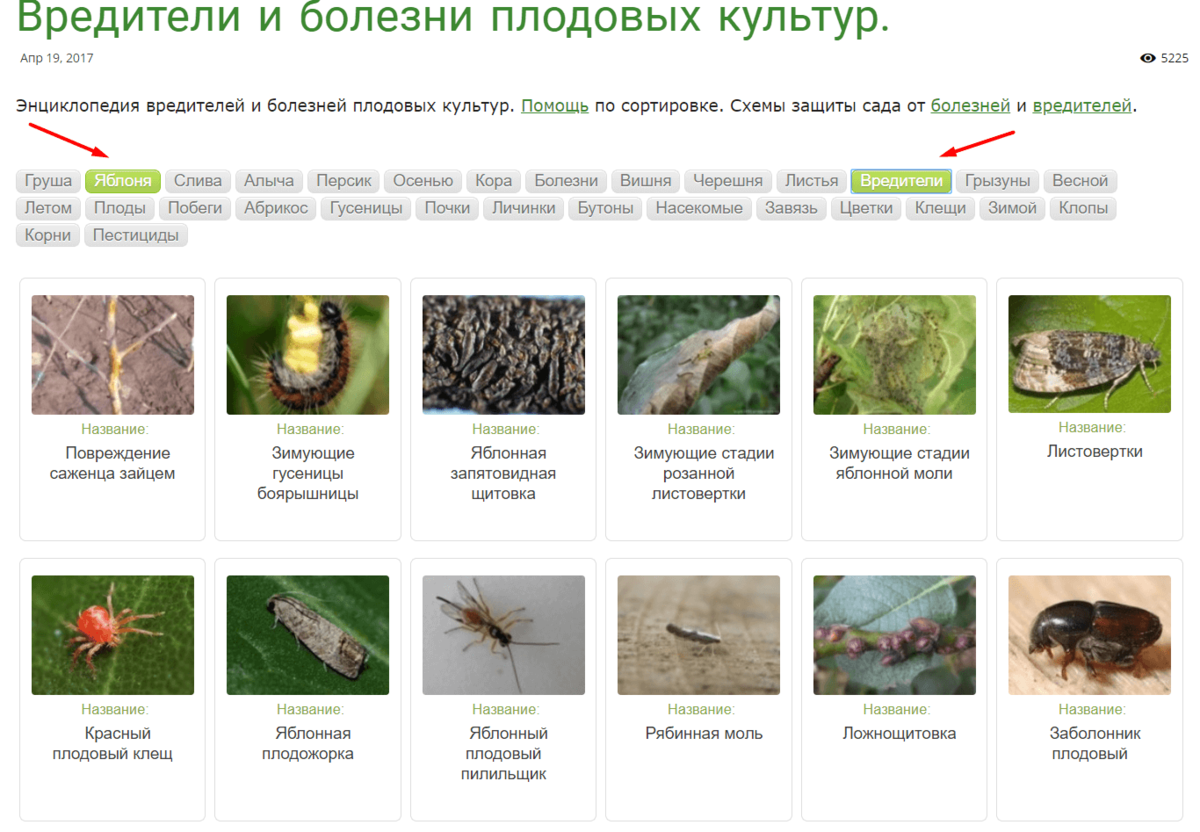Open the Помощь sorting help link
The height and width of the screenshot is (832, 1200).
coord(555,105)
